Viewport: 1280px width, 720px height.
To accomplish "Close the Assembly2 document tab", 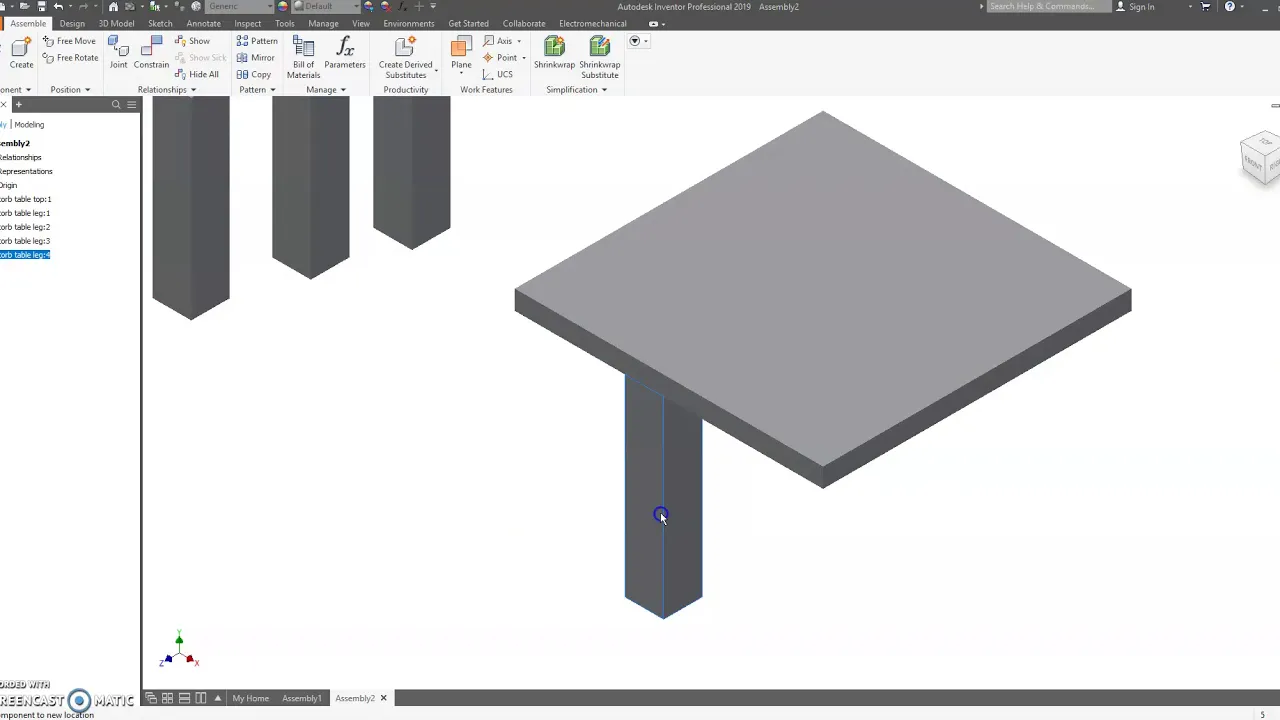I will (383, 698).
